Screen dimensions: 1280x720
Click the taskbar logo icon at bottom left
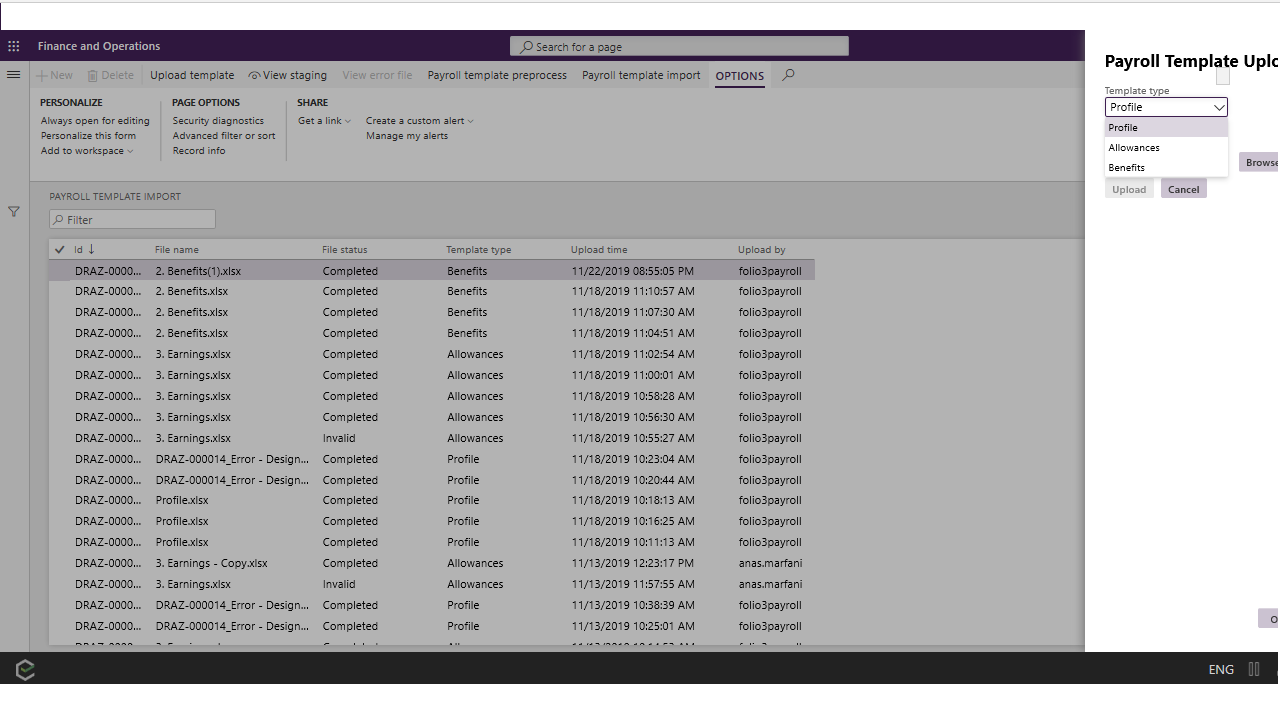(26, 670)
